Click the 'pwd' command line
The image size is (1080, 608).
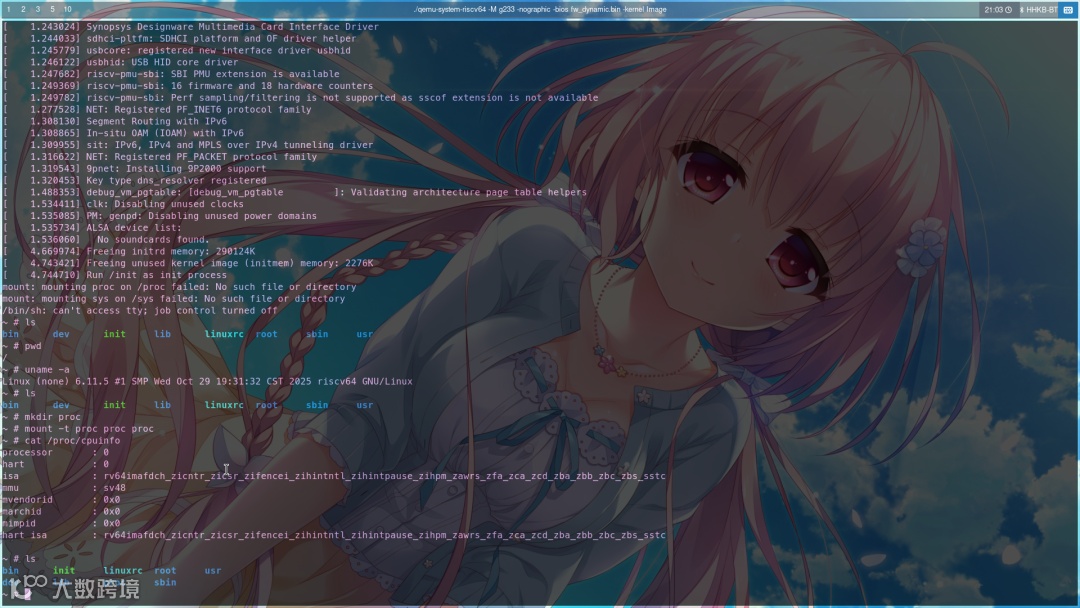(x=22, y=346)
